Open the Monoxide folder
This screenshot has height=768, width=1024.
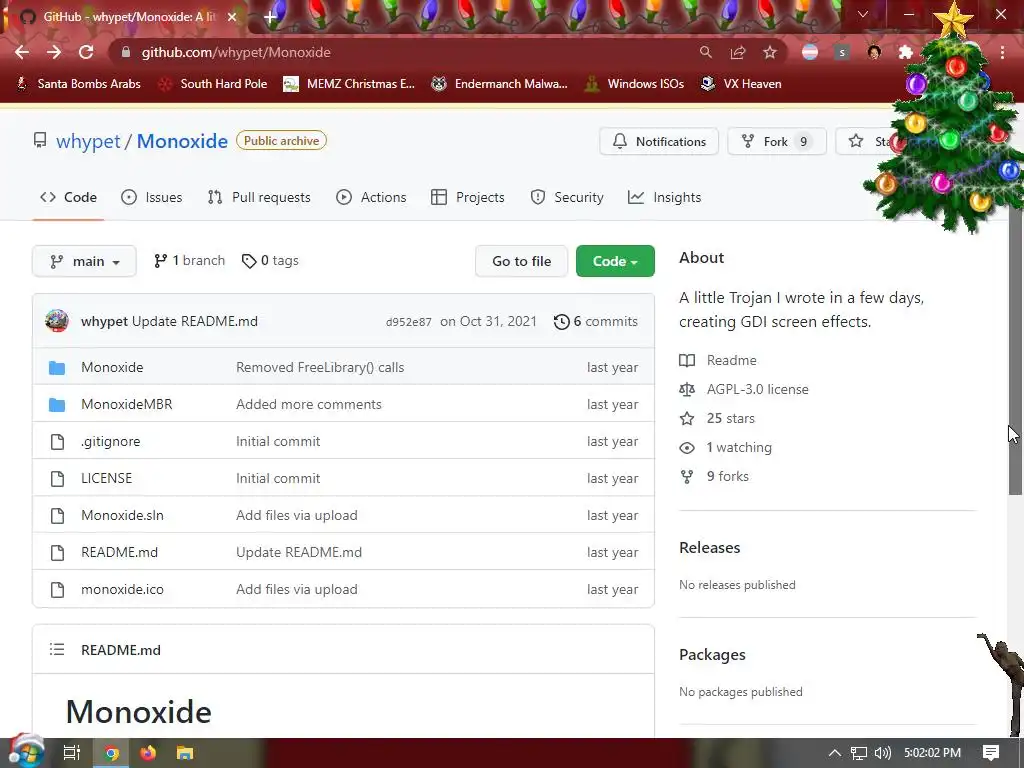pyautogui.click(x=112, y=367)
